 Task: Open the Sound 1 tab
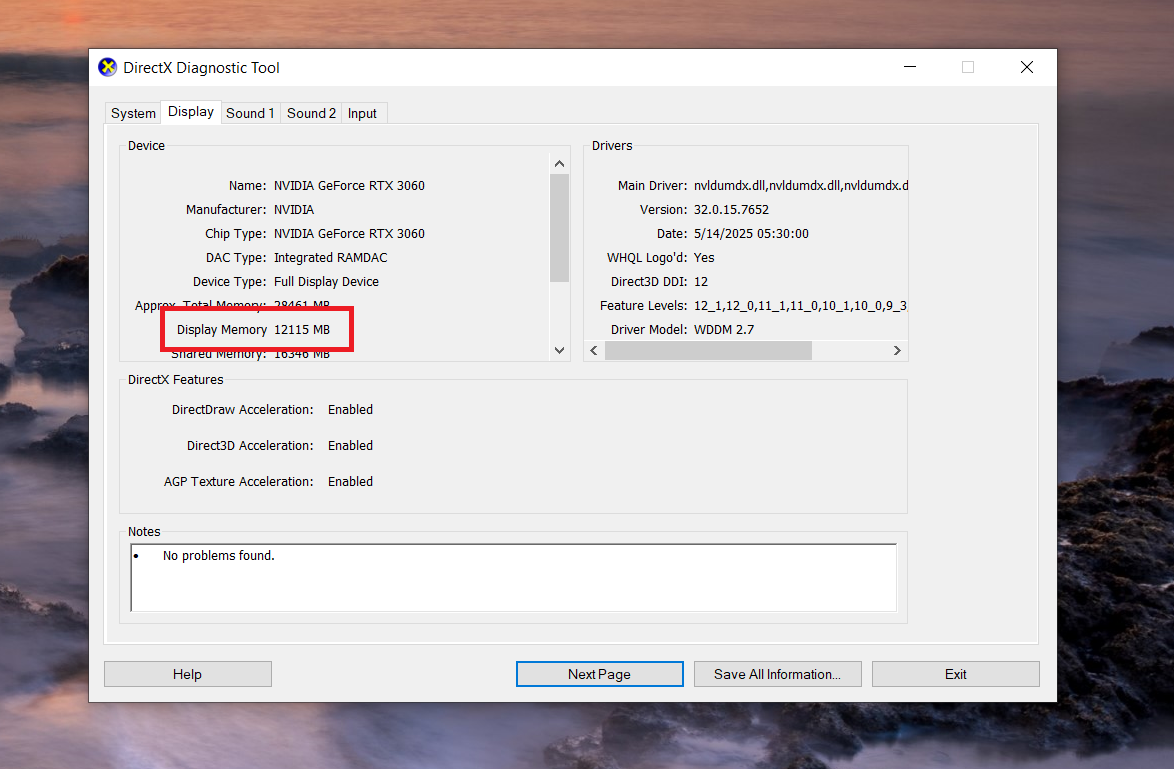click(250, 113)
